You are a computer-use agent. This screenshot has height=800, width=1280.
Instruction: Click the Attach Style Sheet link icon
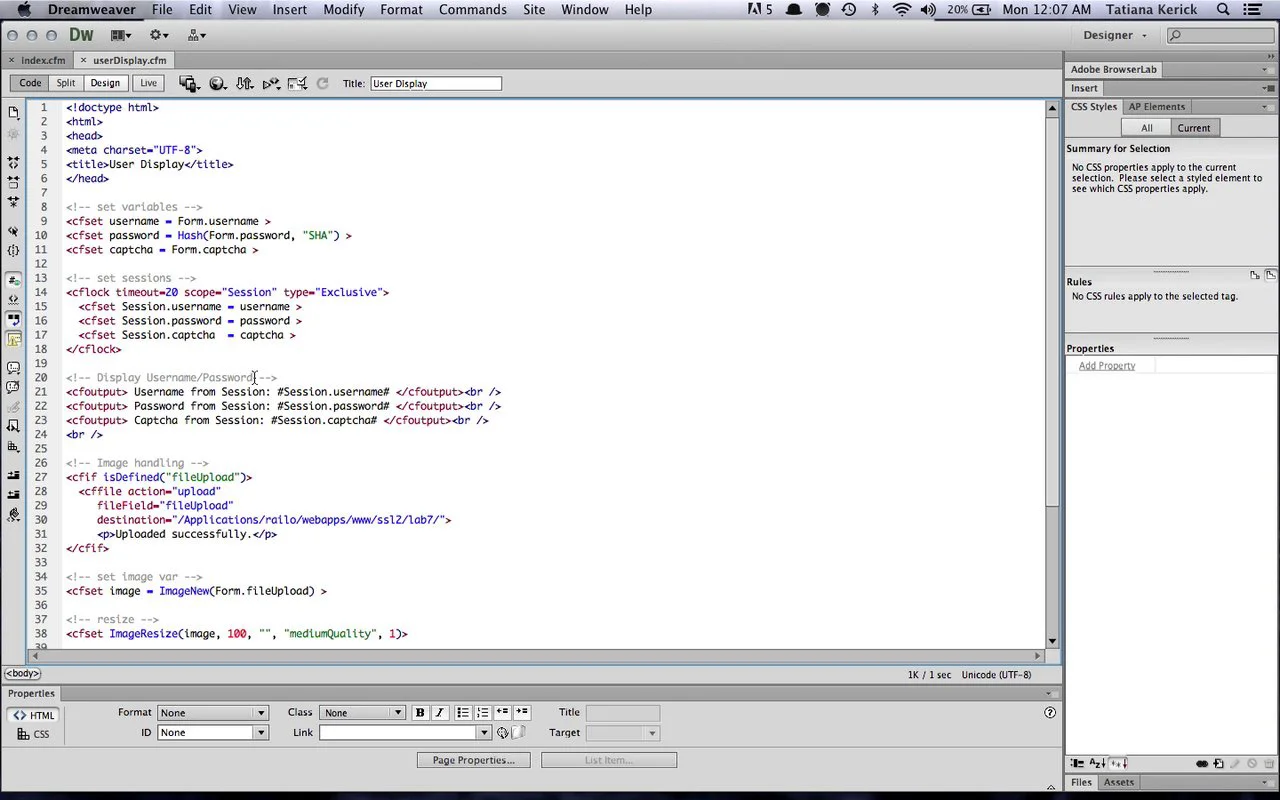(x=1202, y=764)
